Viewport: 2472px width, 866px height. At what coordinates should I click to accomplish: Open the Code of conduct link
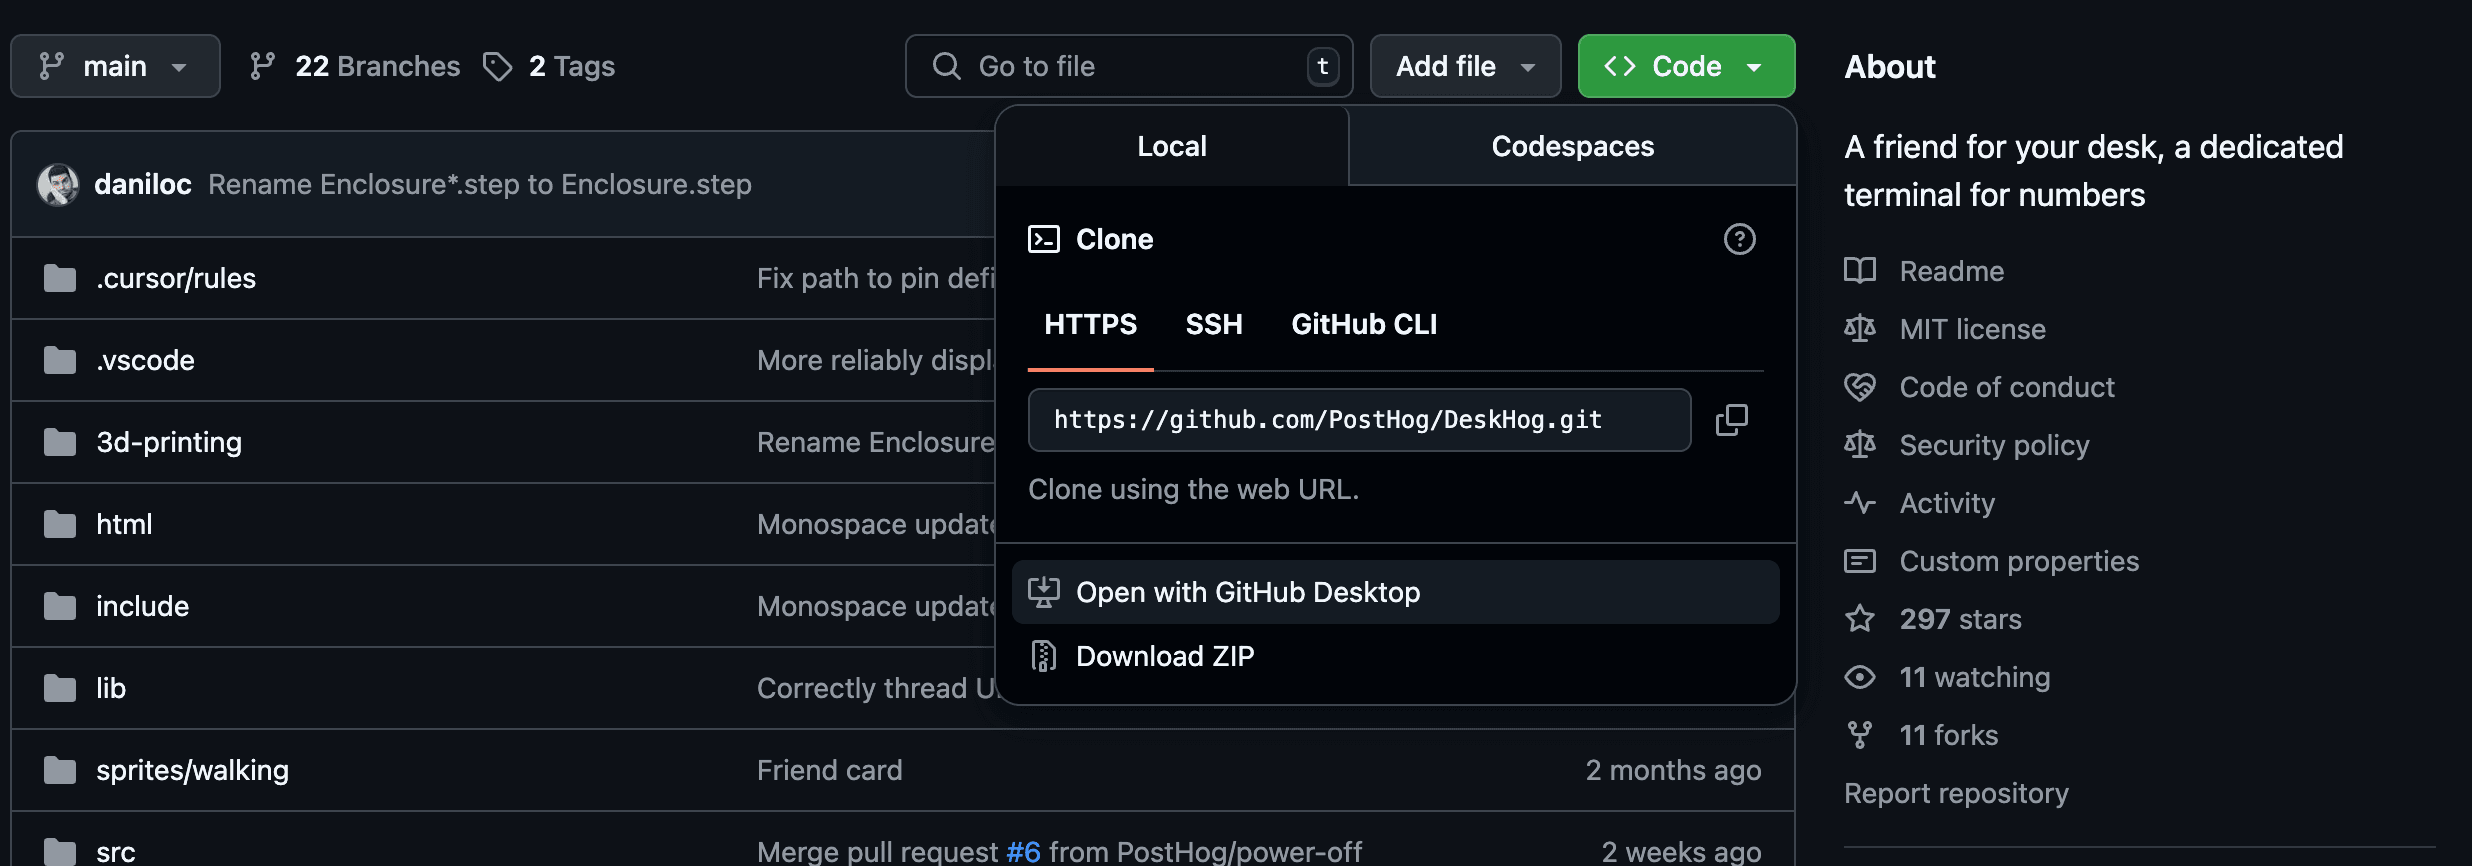tap(2007, 387)
